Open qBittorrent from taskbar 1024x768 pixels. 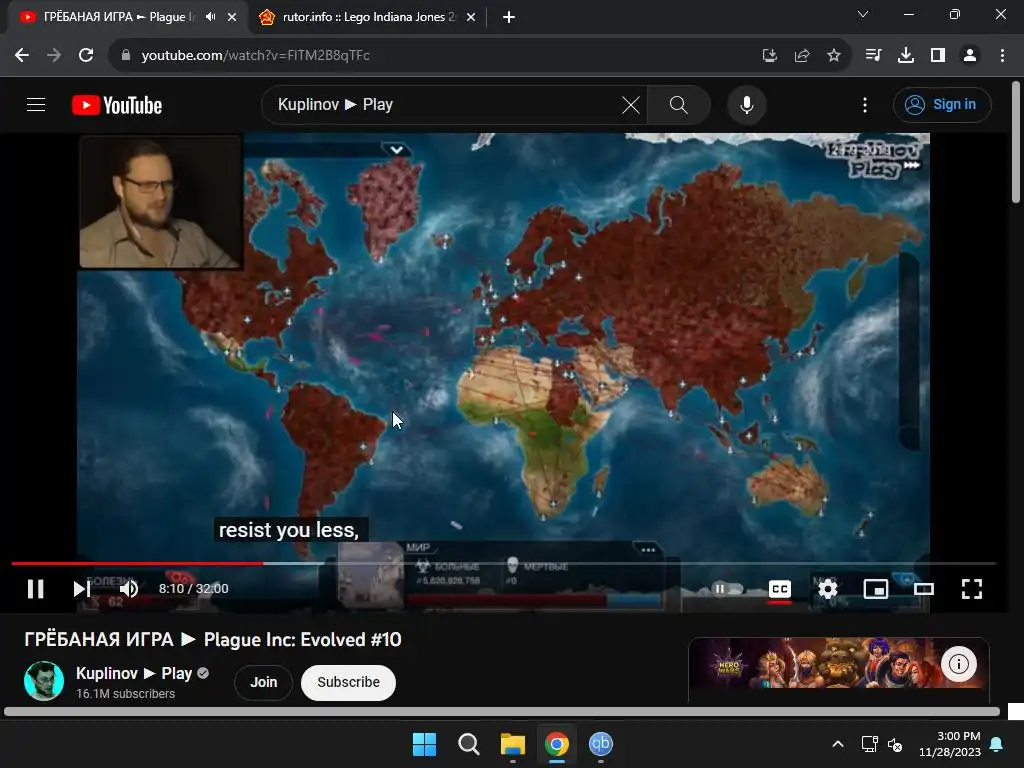pos(601,744)
